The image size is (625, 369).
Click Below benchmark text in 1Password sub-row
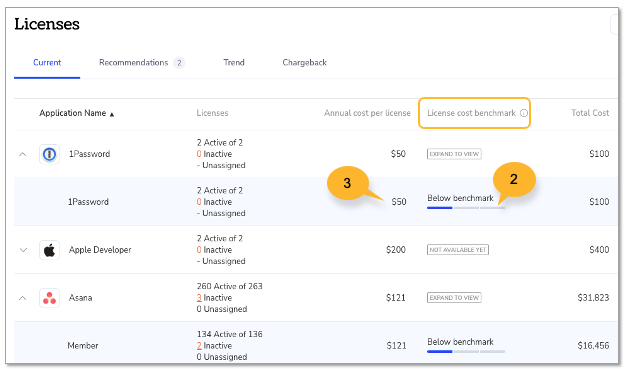[x=460, y=198]
